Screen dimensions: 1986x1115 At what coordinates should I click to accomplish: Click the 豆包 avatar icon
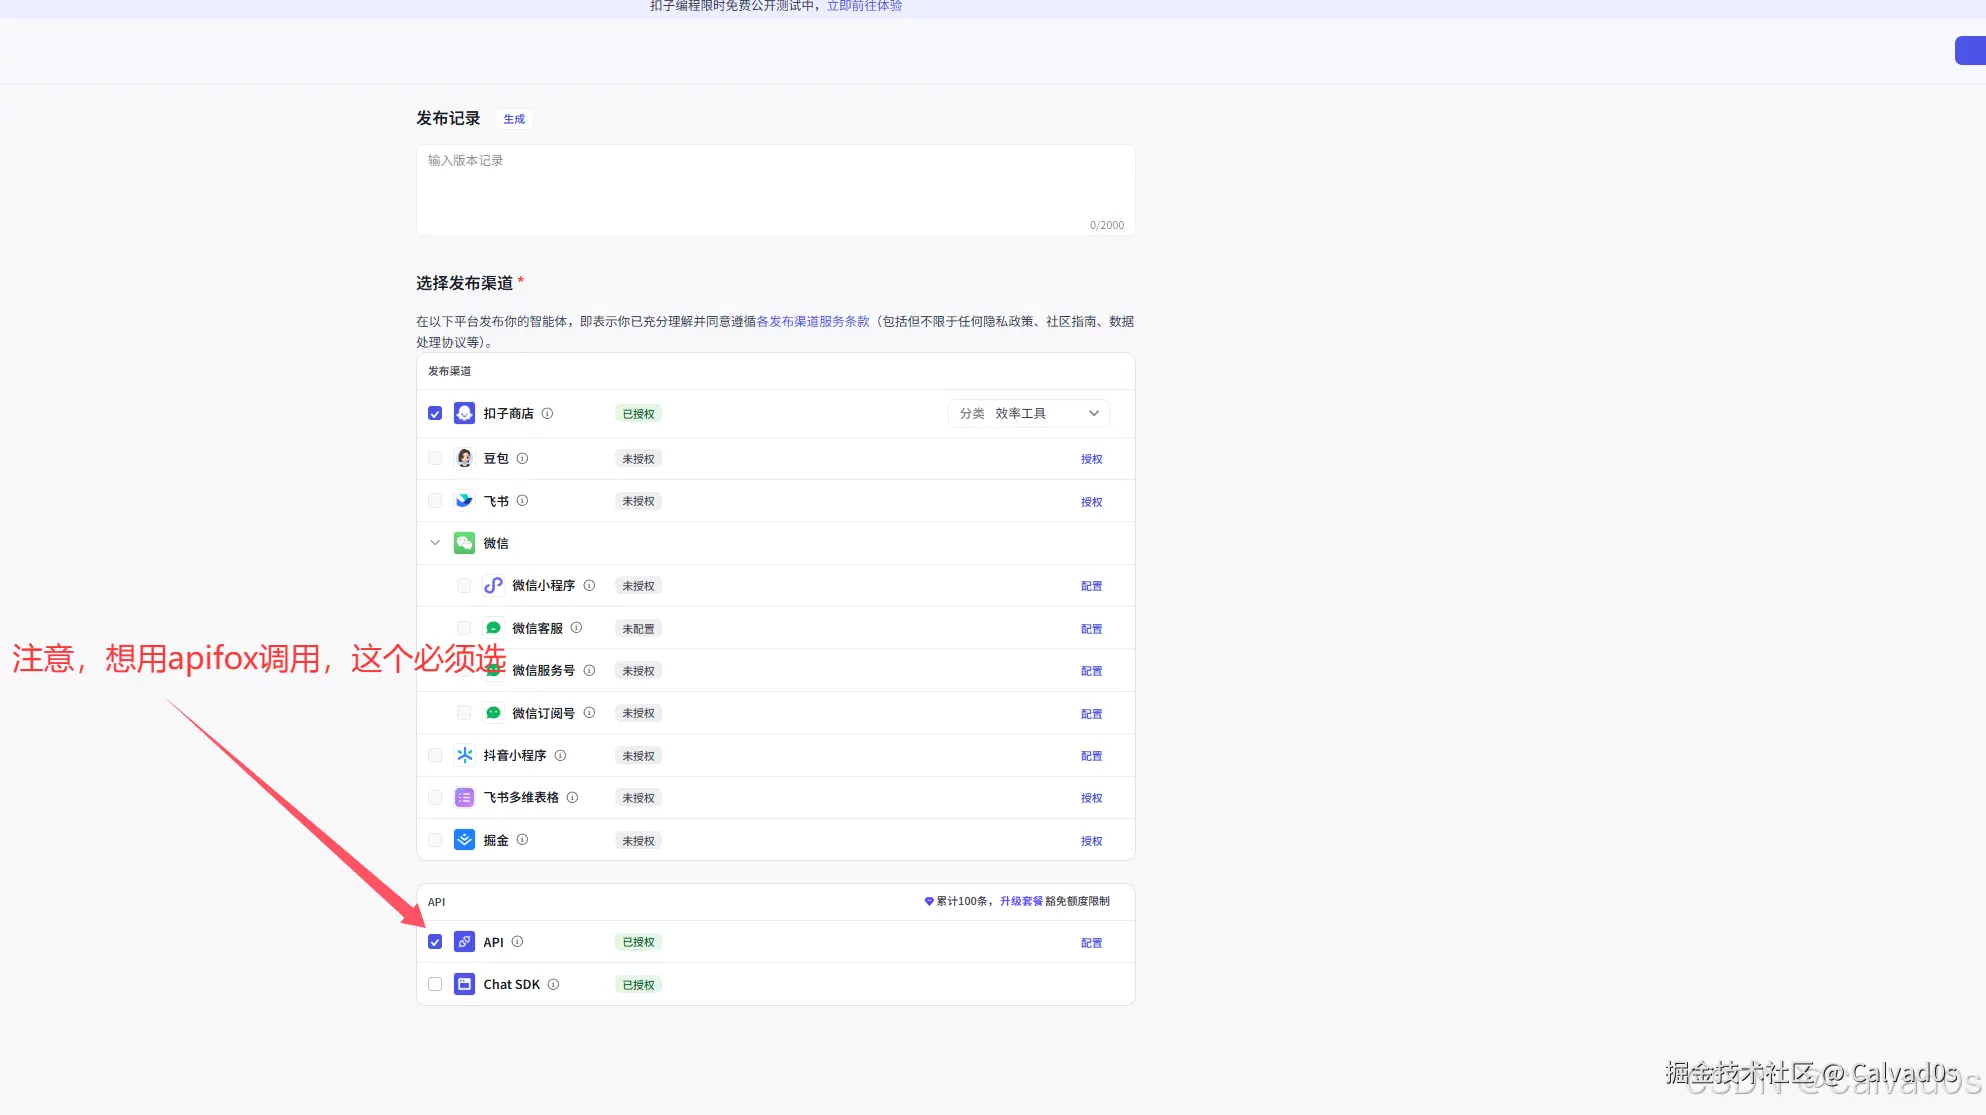[x=464, y=458]
